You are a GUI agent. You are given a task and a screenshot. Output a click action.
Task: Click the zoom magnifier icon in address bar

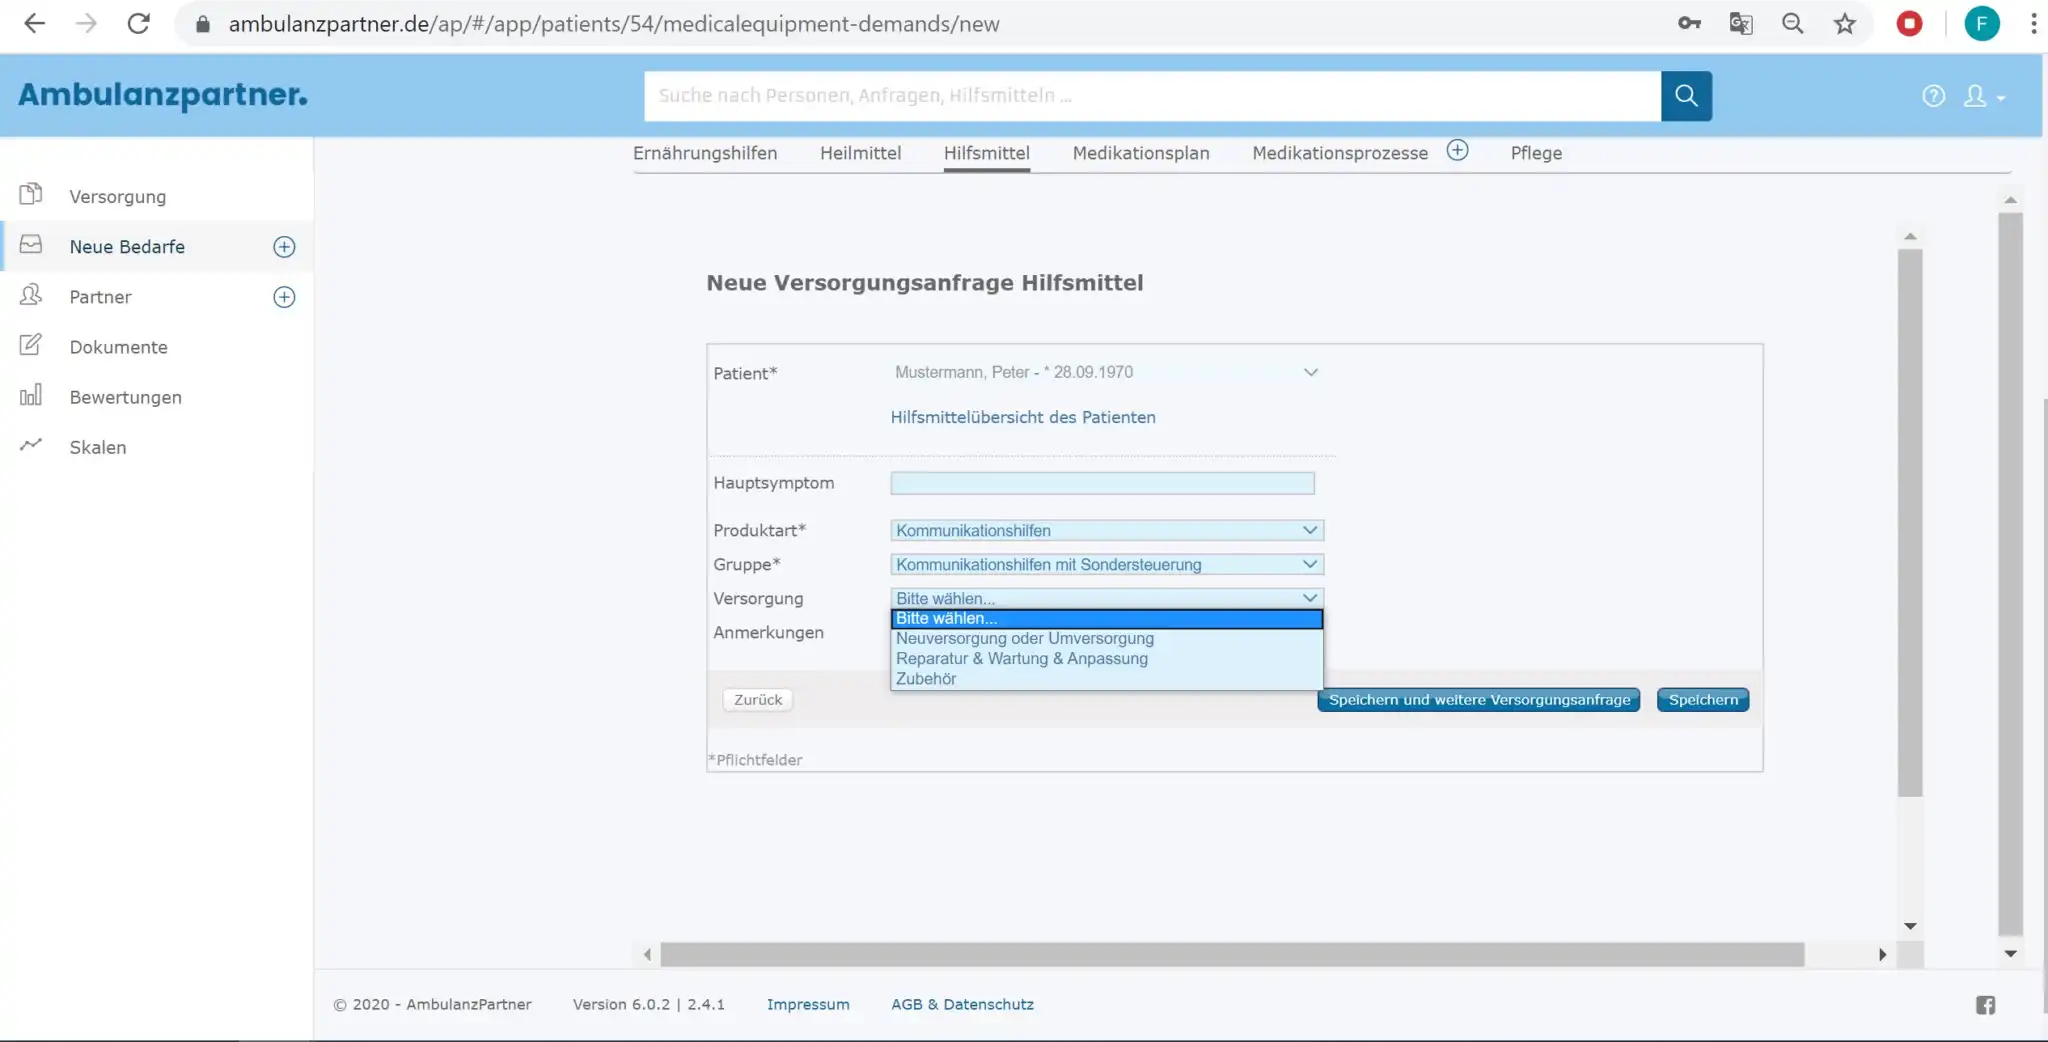point(1793,24)
